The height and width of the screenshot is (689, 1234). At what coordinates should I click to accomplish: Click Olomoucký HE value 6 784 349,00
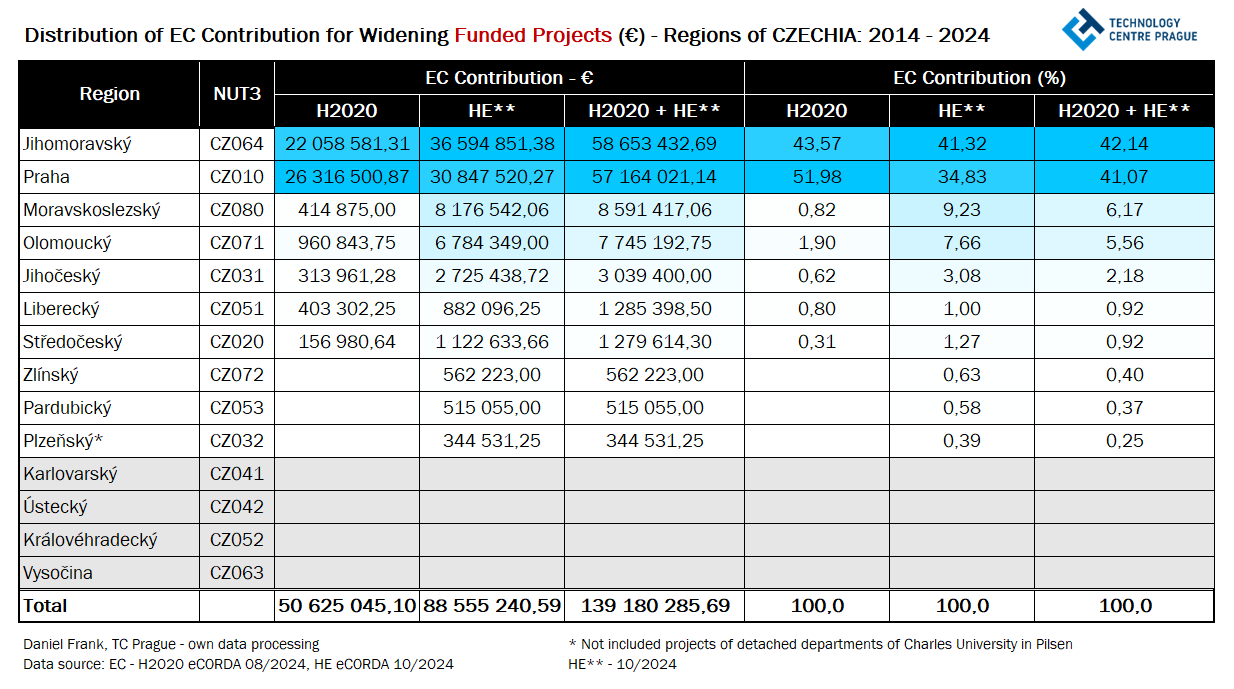tap(492, 243)
